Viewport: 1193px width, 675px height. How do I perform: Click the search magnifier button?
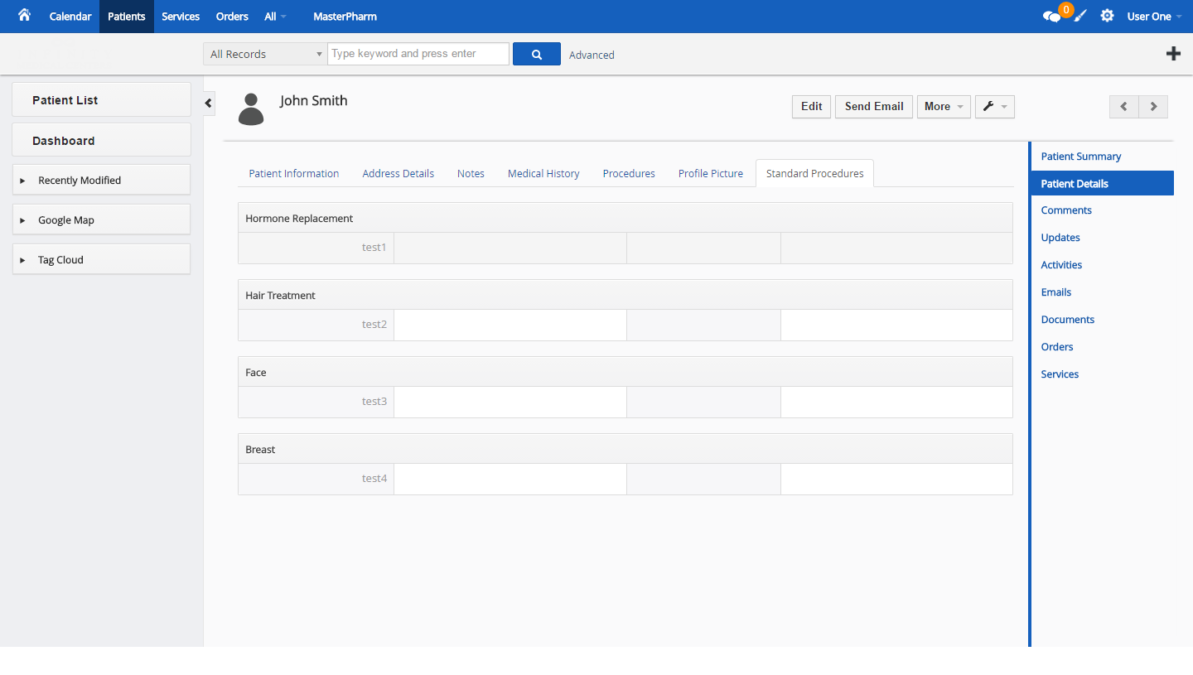click(x=536, y=53)
